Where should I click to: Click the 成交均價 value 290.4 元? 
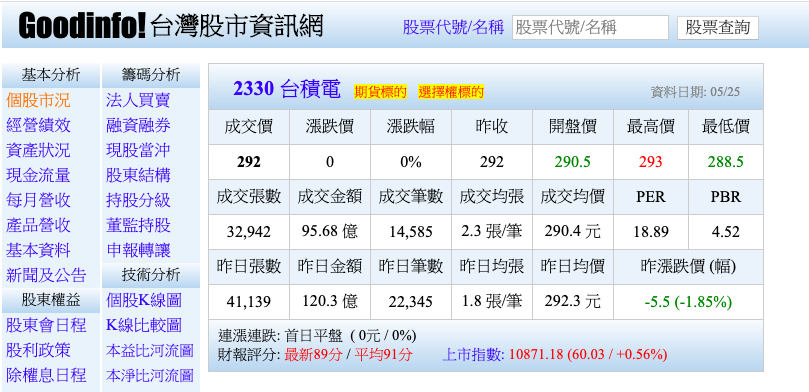point(573,232)
